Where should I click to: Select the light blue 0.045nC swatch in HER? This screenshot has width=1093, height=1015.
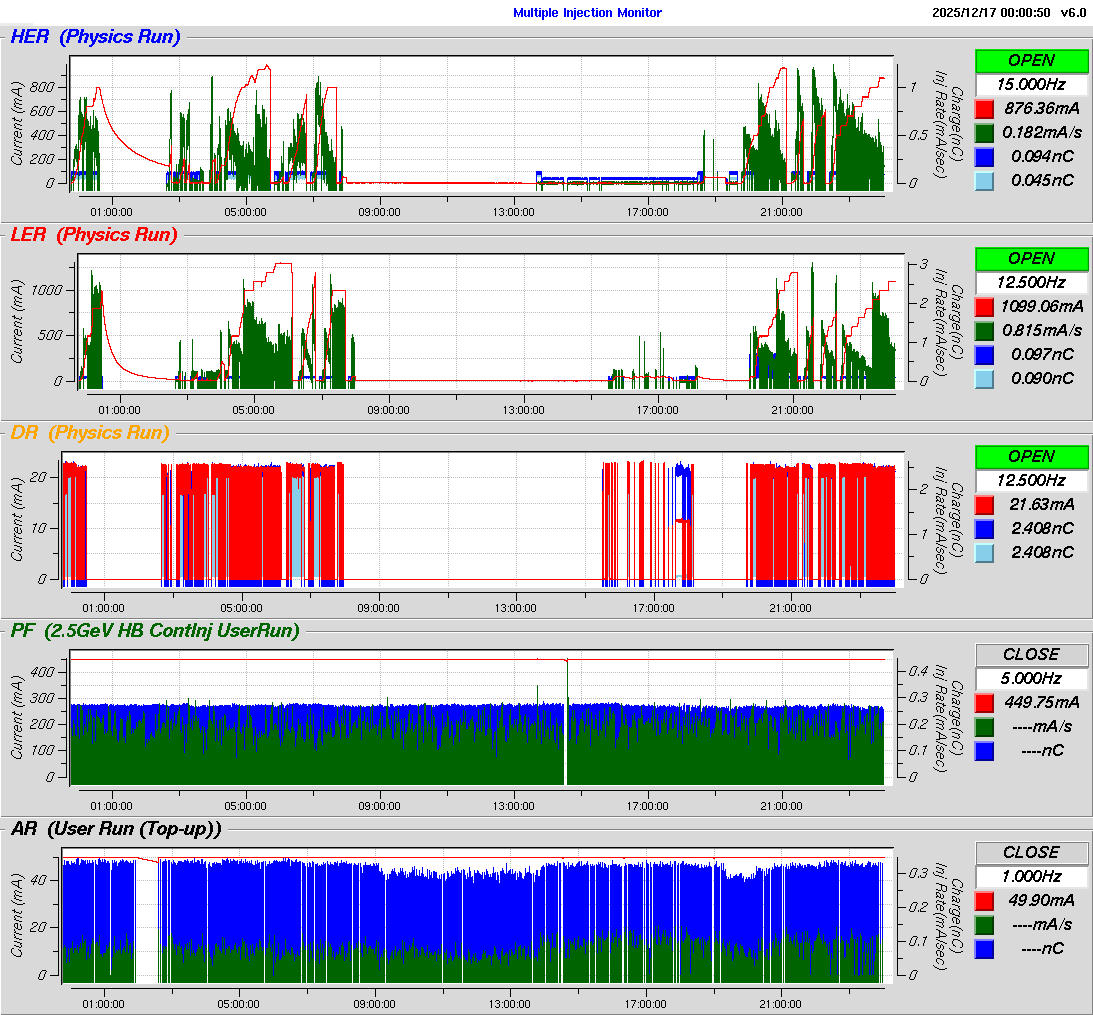pyautogui.click(x=984, y=180)
